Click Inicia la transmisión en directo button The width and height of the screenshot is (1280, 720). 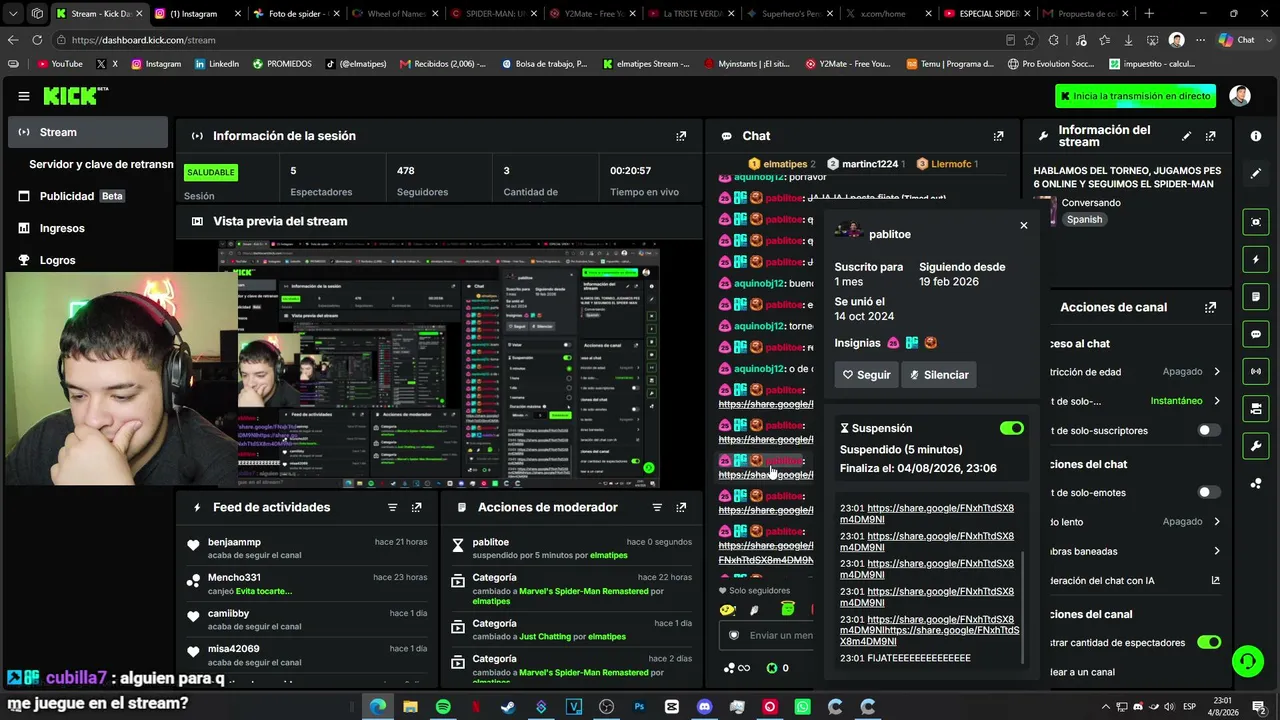[1136, 96]
